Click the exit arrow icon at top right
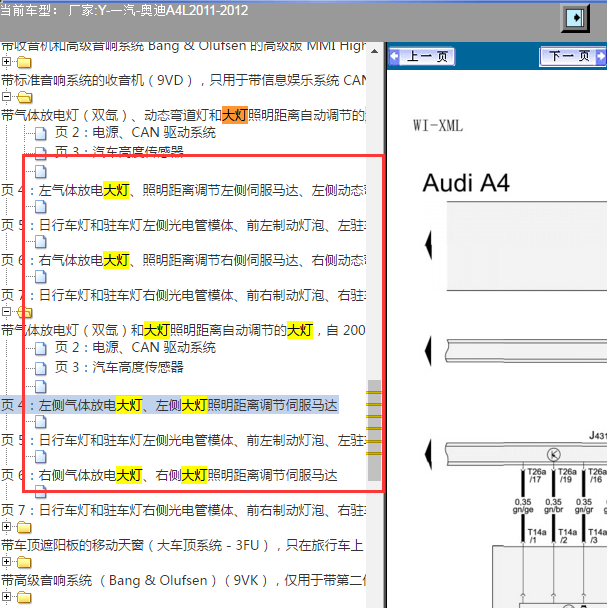The image size is (607, 608). click(575, 18)
